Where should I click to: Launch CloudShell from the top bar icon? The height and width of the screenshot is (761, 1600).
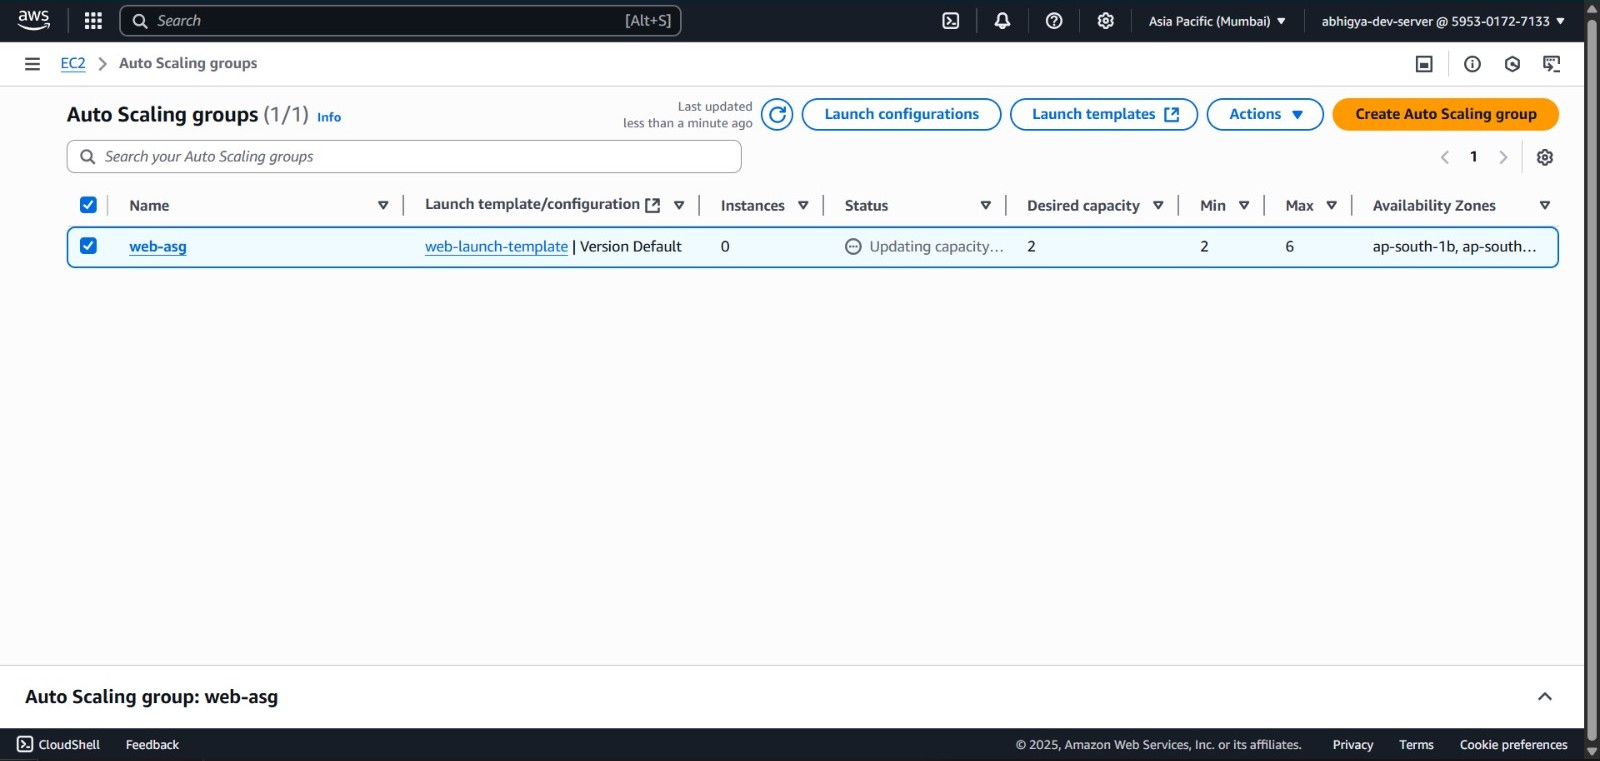point(951,21)
